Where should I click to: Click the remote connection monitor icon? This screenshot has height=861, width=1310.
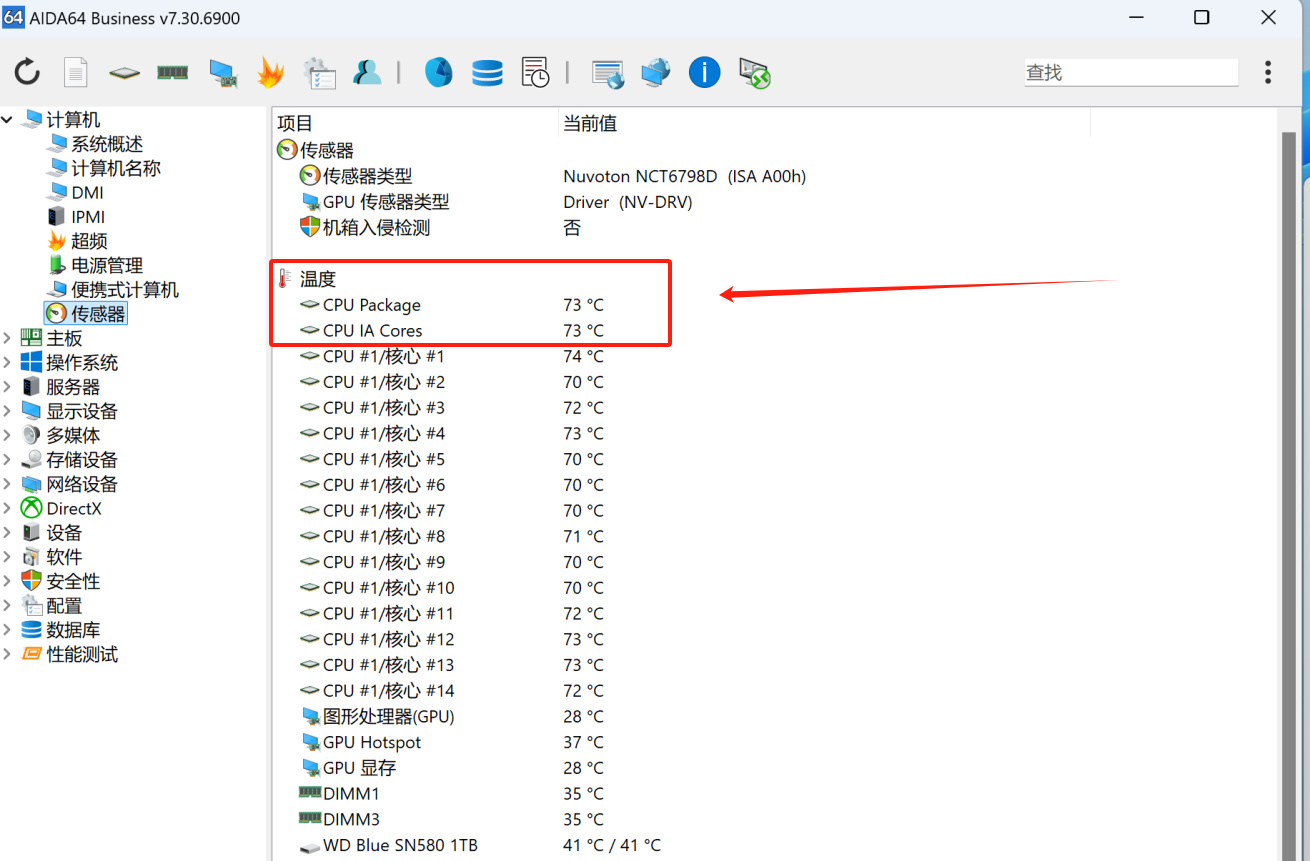pyautogui.click(x=754, y=73)
